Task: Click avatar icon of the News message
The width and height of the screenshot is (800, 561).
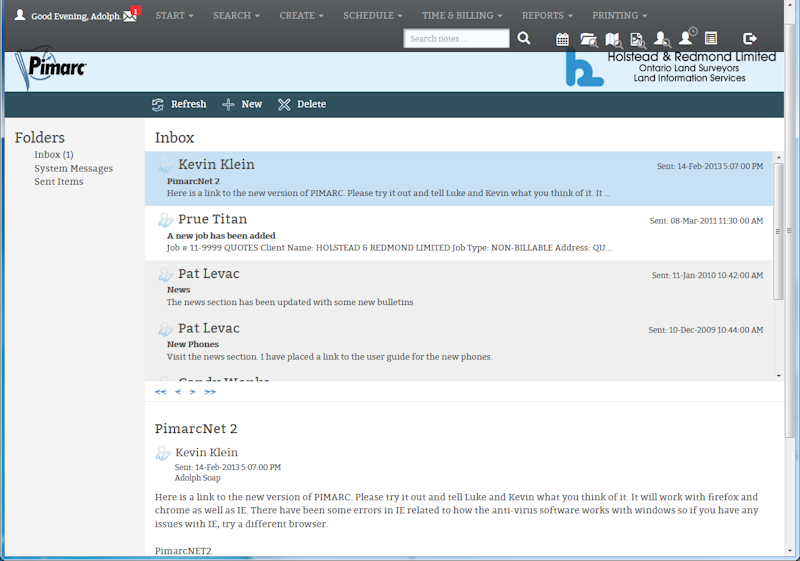Action: [x=165, y=274]
